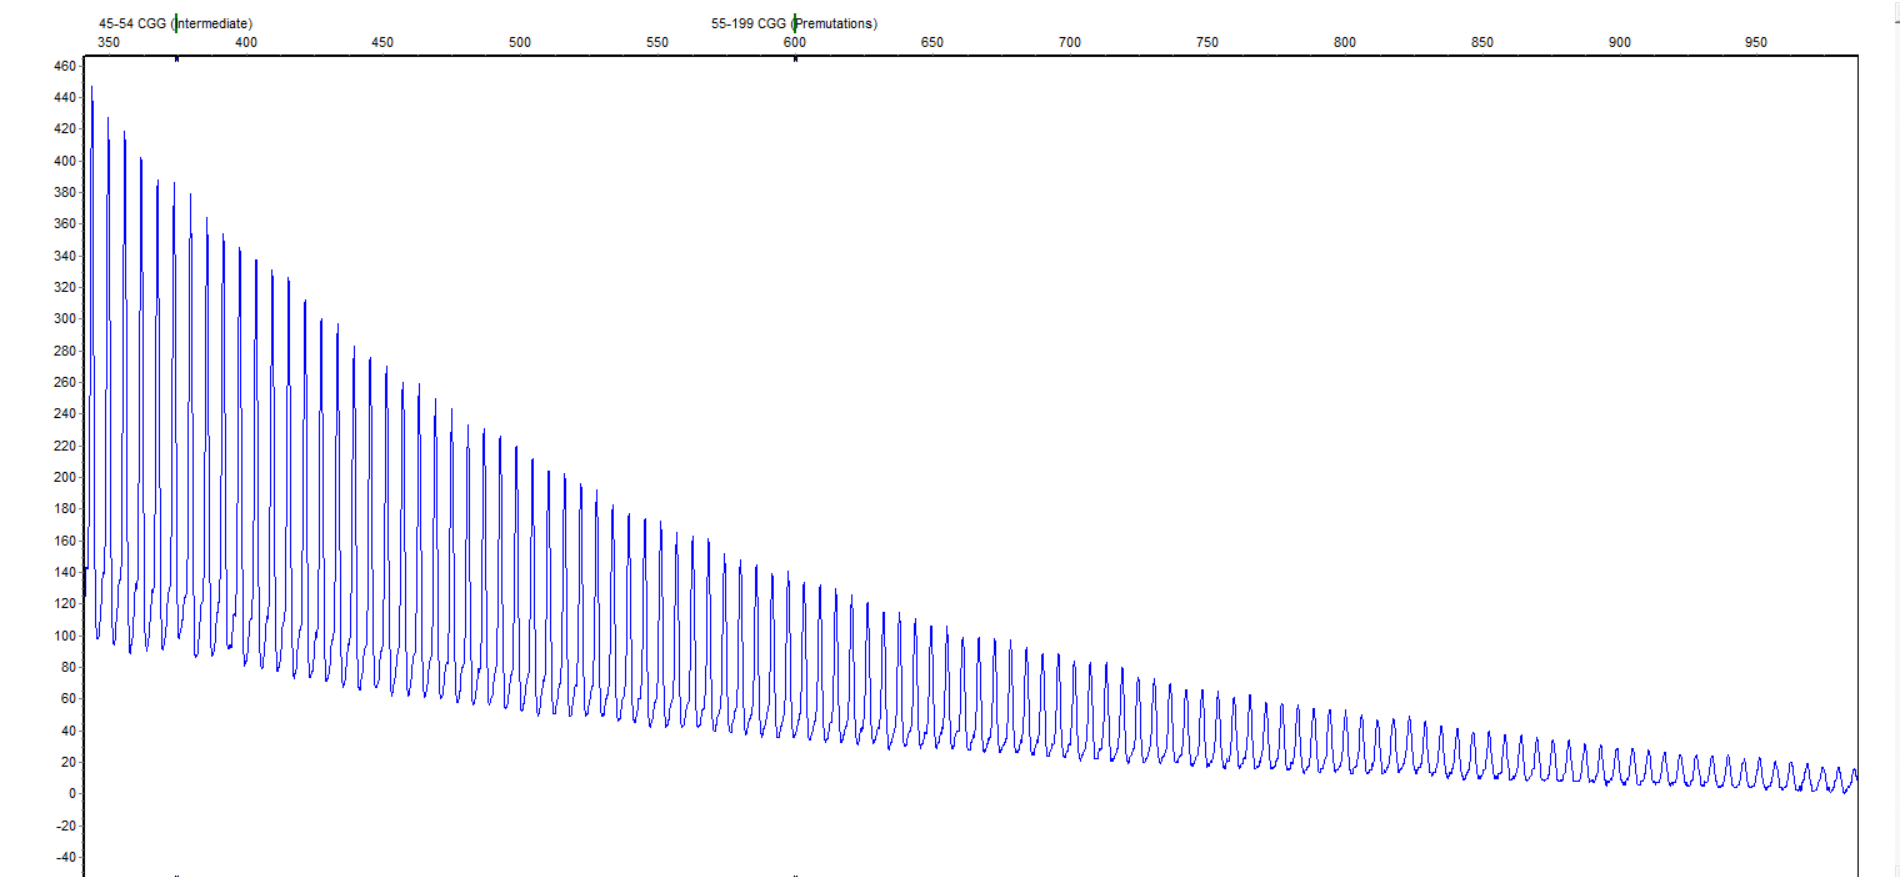The height and width of the screenshot is (879, 1902).
Task: Click the 350 label on the top size axis
Action: [108, 42]
